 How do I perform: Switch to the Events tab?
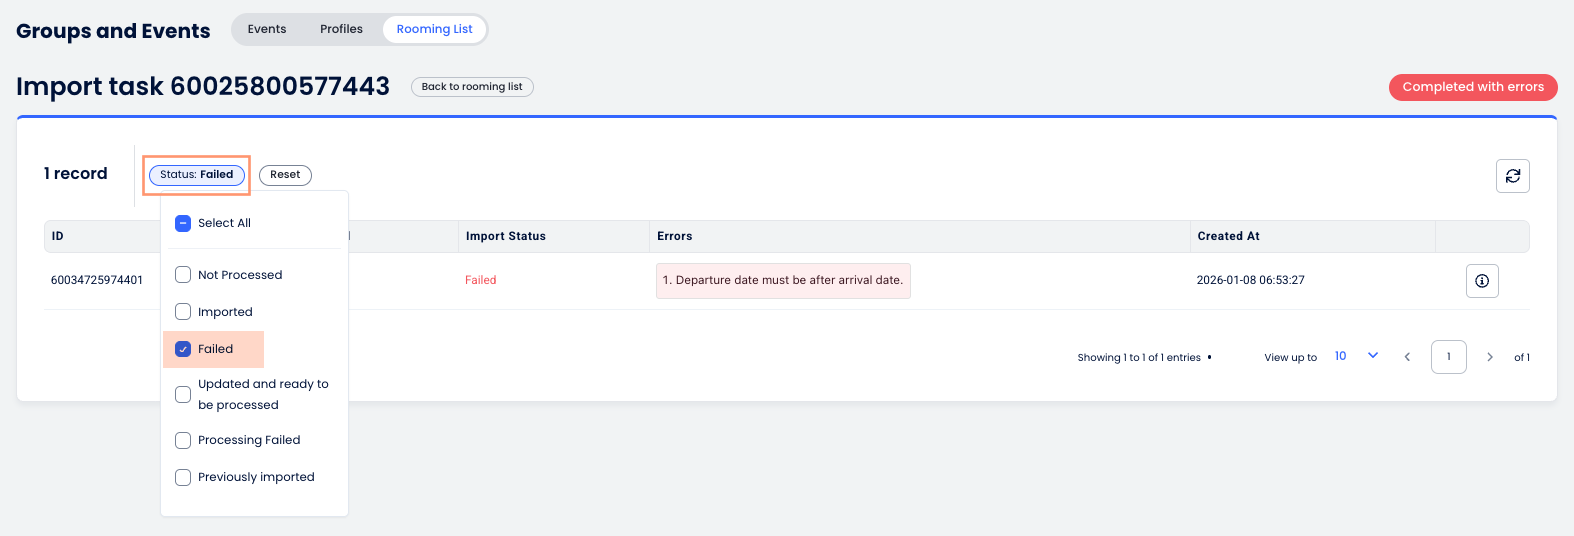coord(267,29)
